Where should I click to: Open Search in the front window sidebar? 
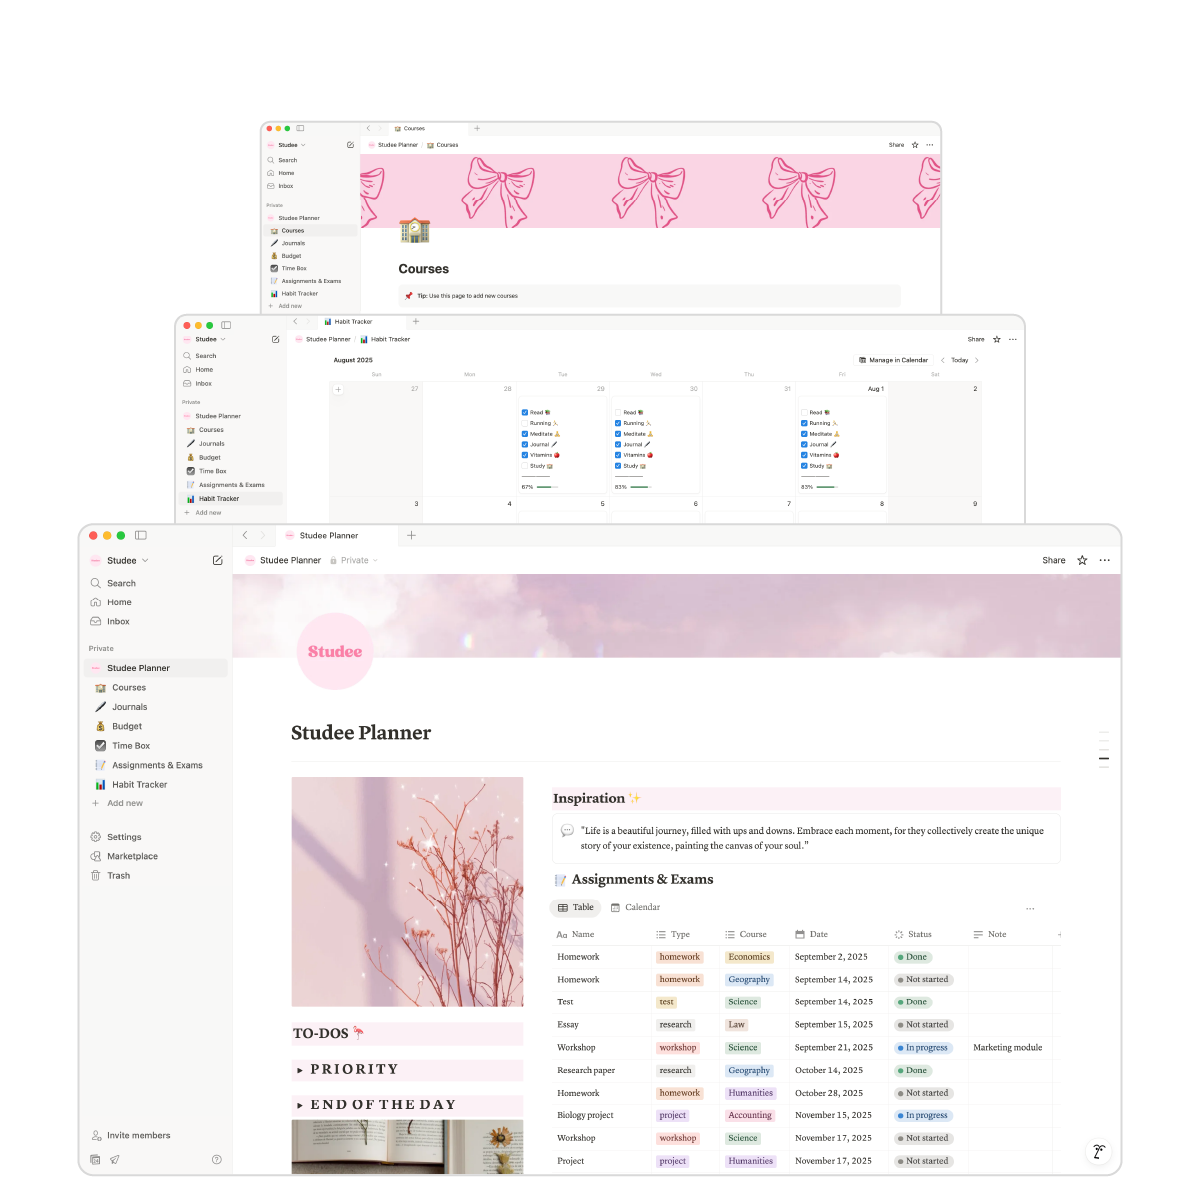[x=121, y=583]
